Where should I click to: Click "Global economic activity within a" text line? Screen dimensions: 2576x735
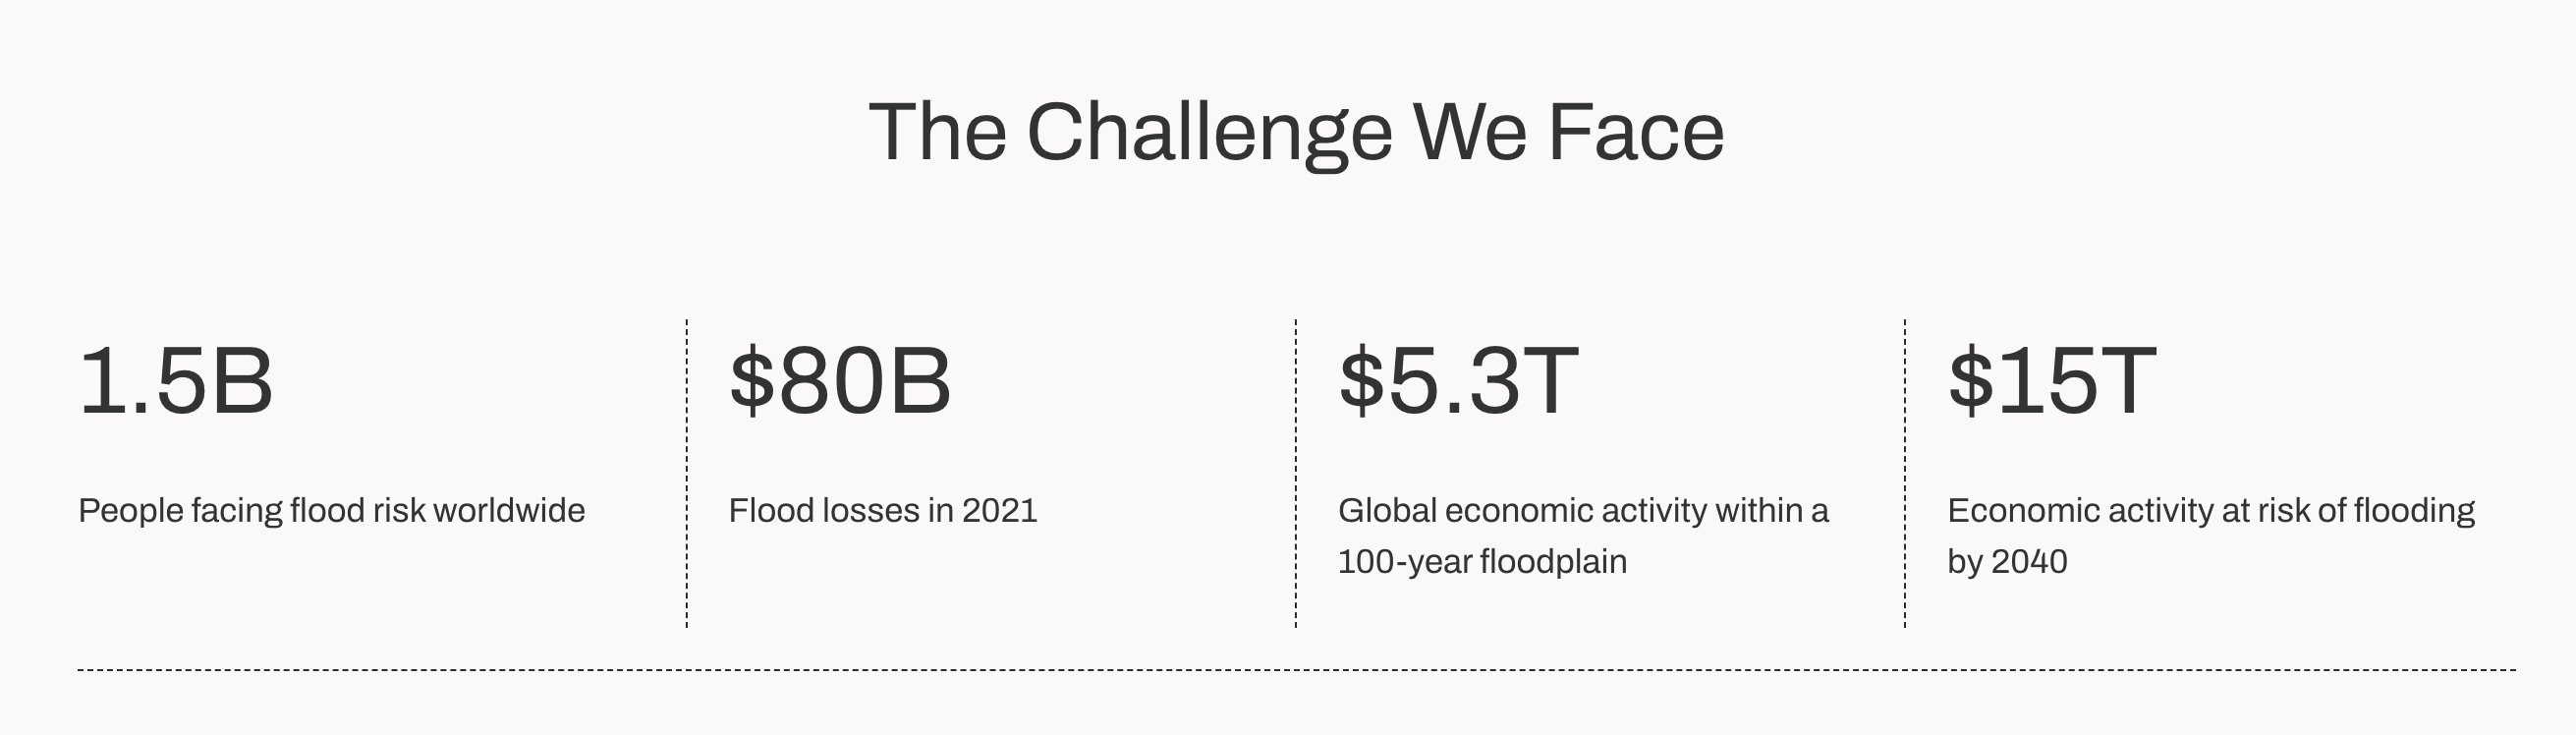pos(1583,511)
